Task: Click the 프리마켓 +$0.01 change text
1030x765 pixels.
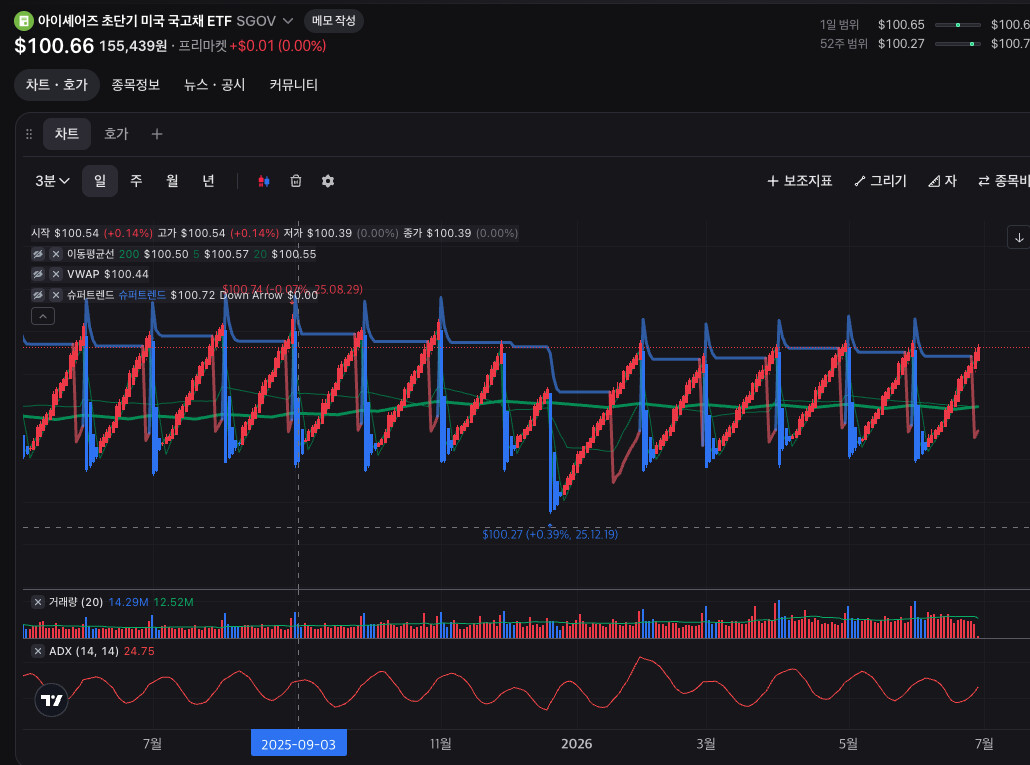Action: point(252,46)
